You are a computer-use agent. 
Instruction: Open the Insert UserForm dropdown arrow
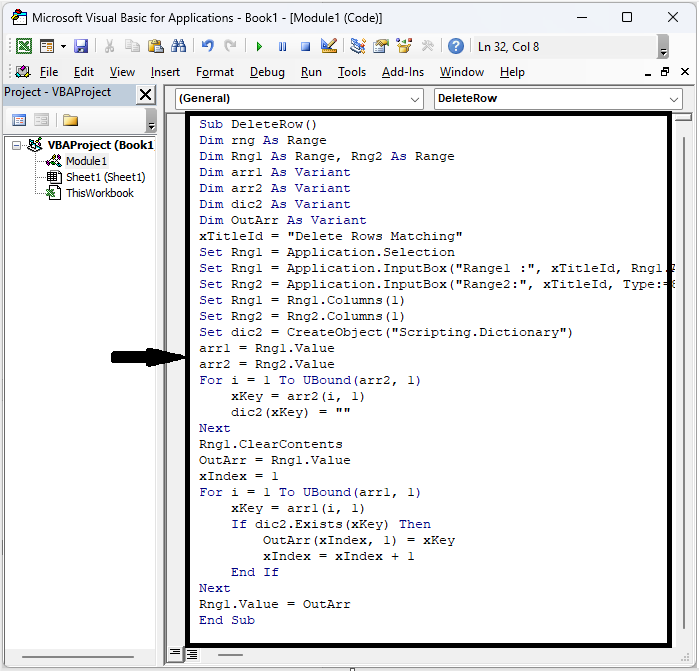(63, 46)
